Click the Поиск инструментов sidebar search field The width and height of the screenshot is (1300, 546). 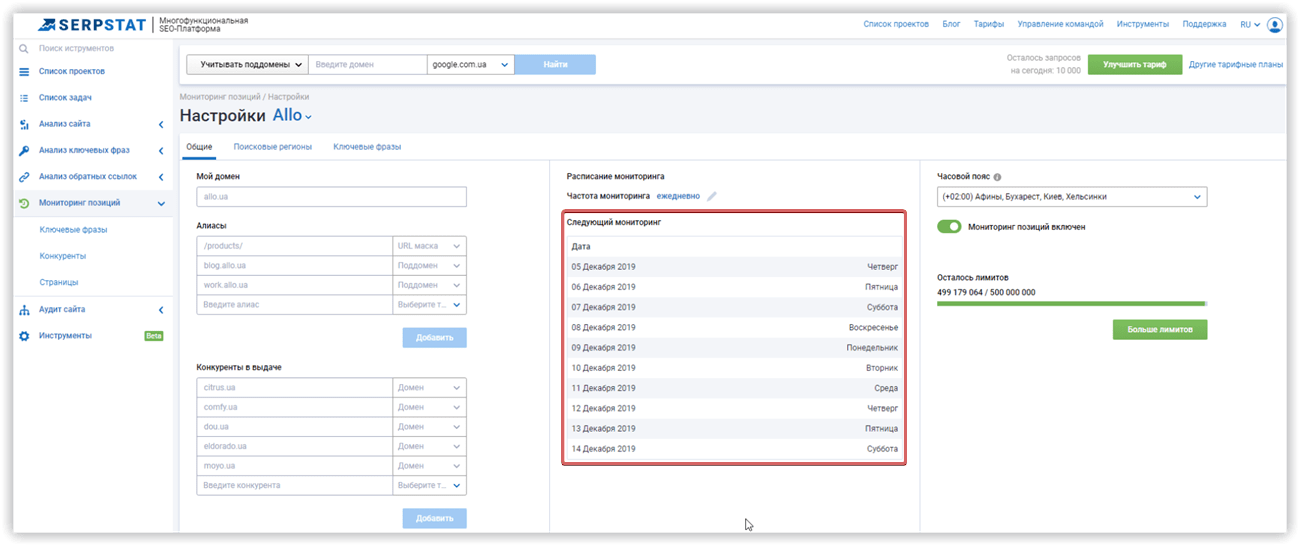(76, 48)
